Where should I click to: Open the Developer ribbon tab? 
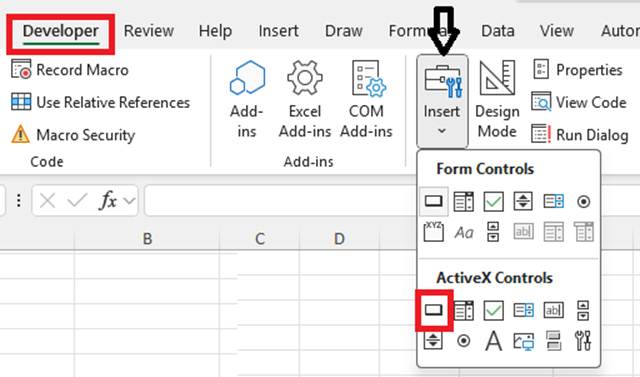point(60,31)
